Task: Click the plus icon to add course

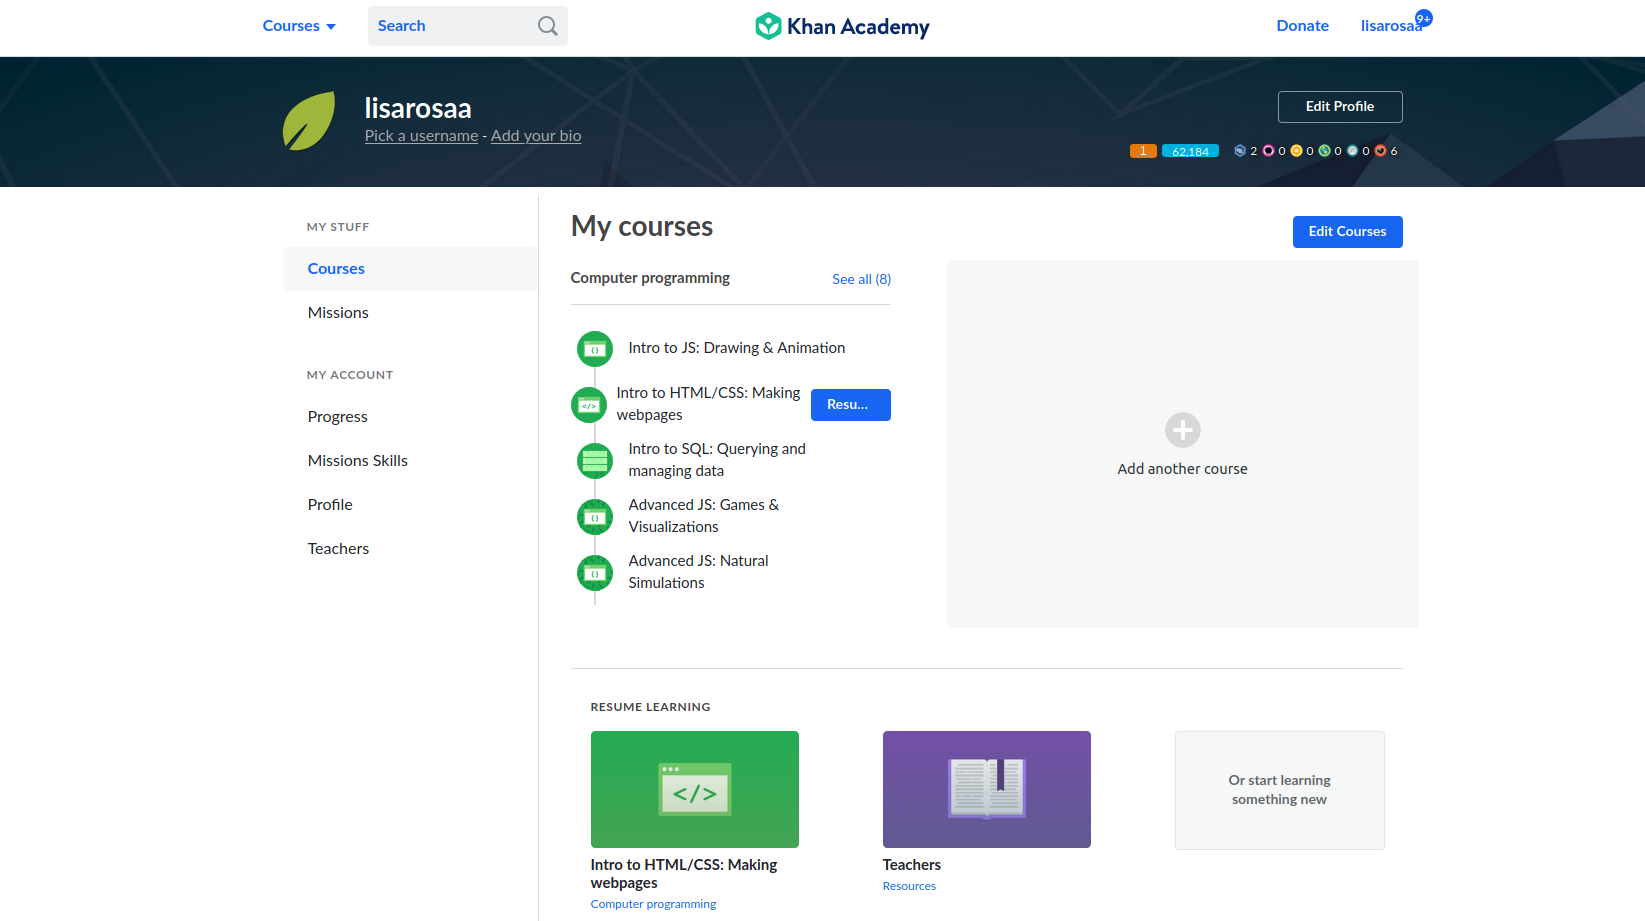Action: pos(1183,430)
